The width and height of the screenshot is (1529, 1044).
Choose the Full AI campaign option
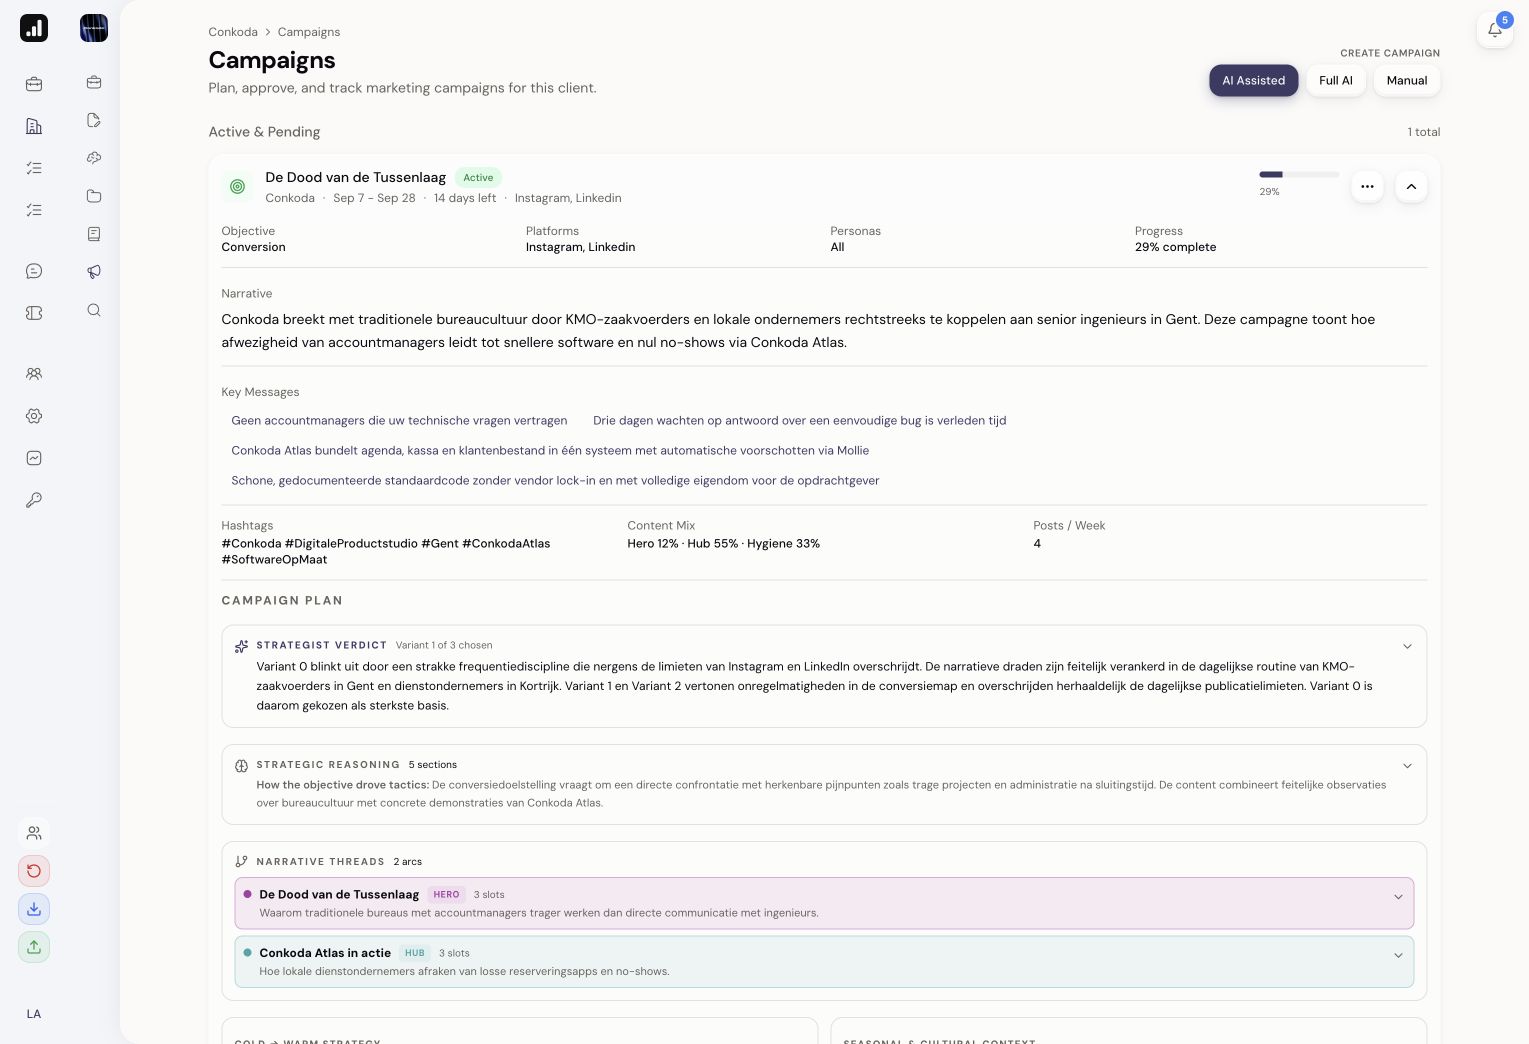click(x=1336, y=80)
